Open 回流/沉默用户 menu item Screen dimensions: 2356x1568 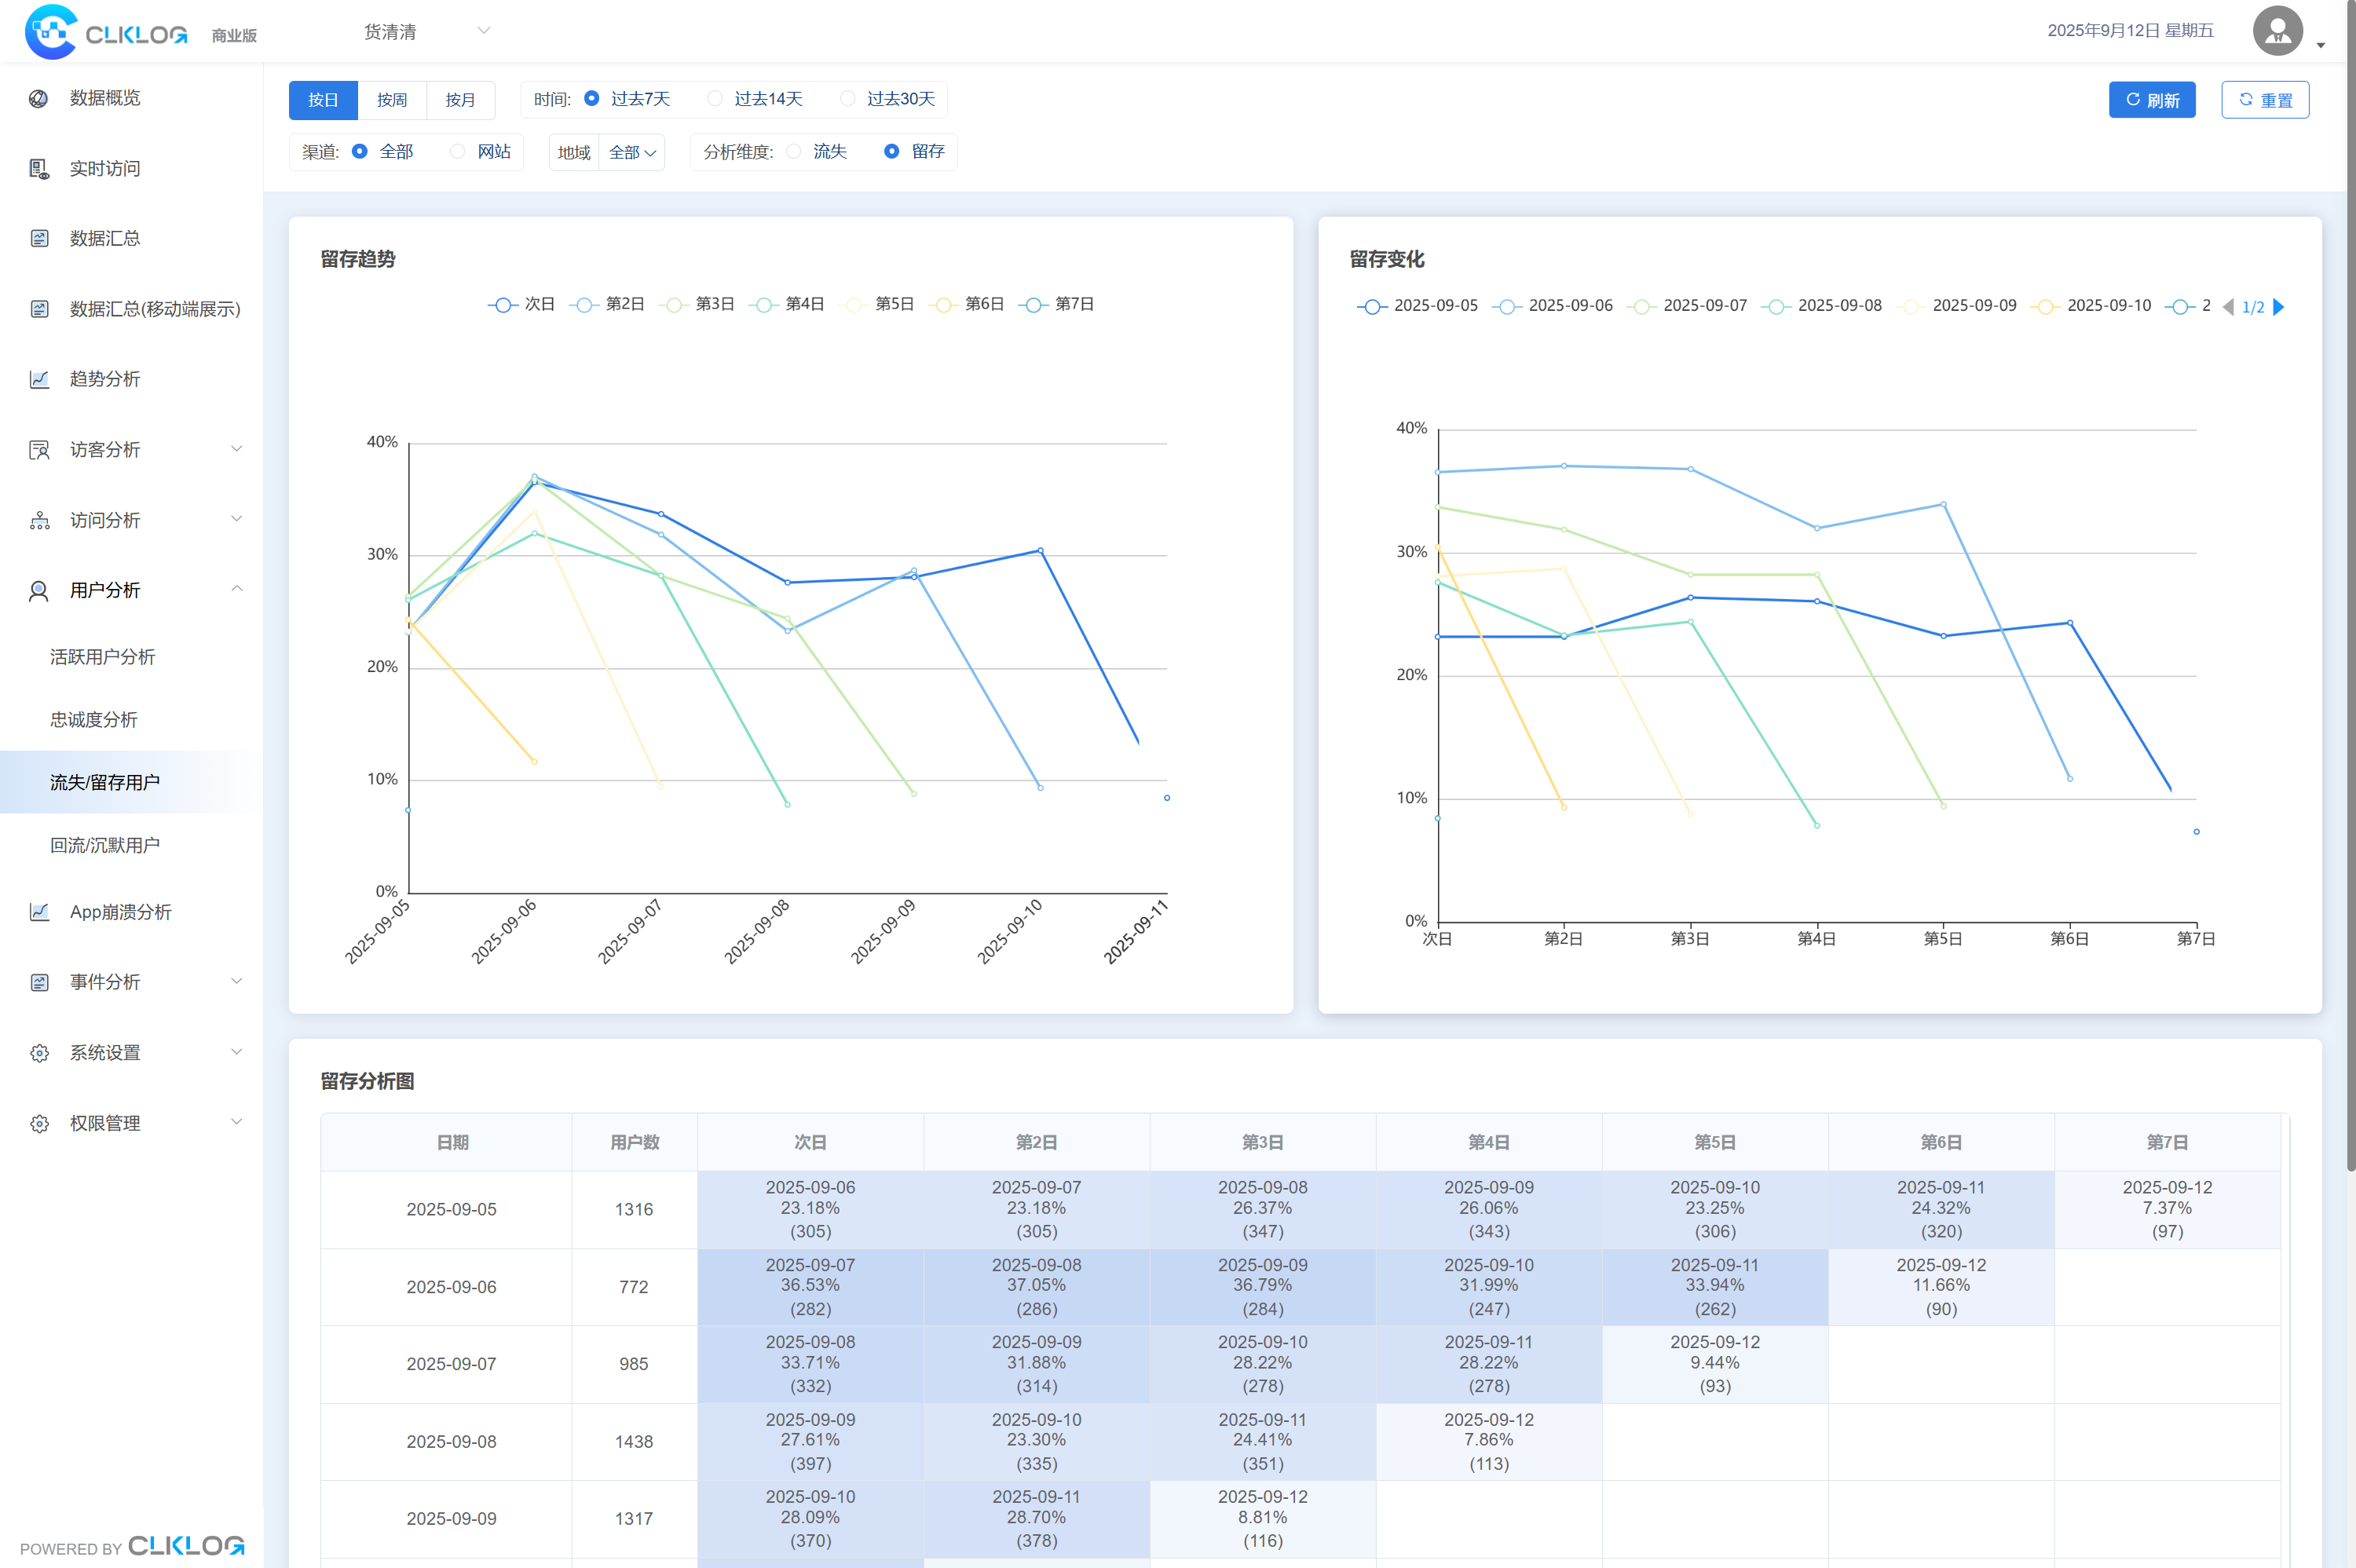click(x=105, y=845)
